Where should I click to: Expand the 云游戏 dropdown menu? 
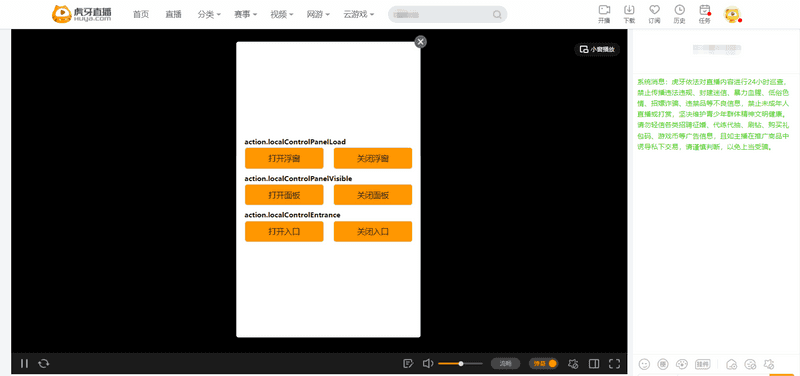pos(359,14)
